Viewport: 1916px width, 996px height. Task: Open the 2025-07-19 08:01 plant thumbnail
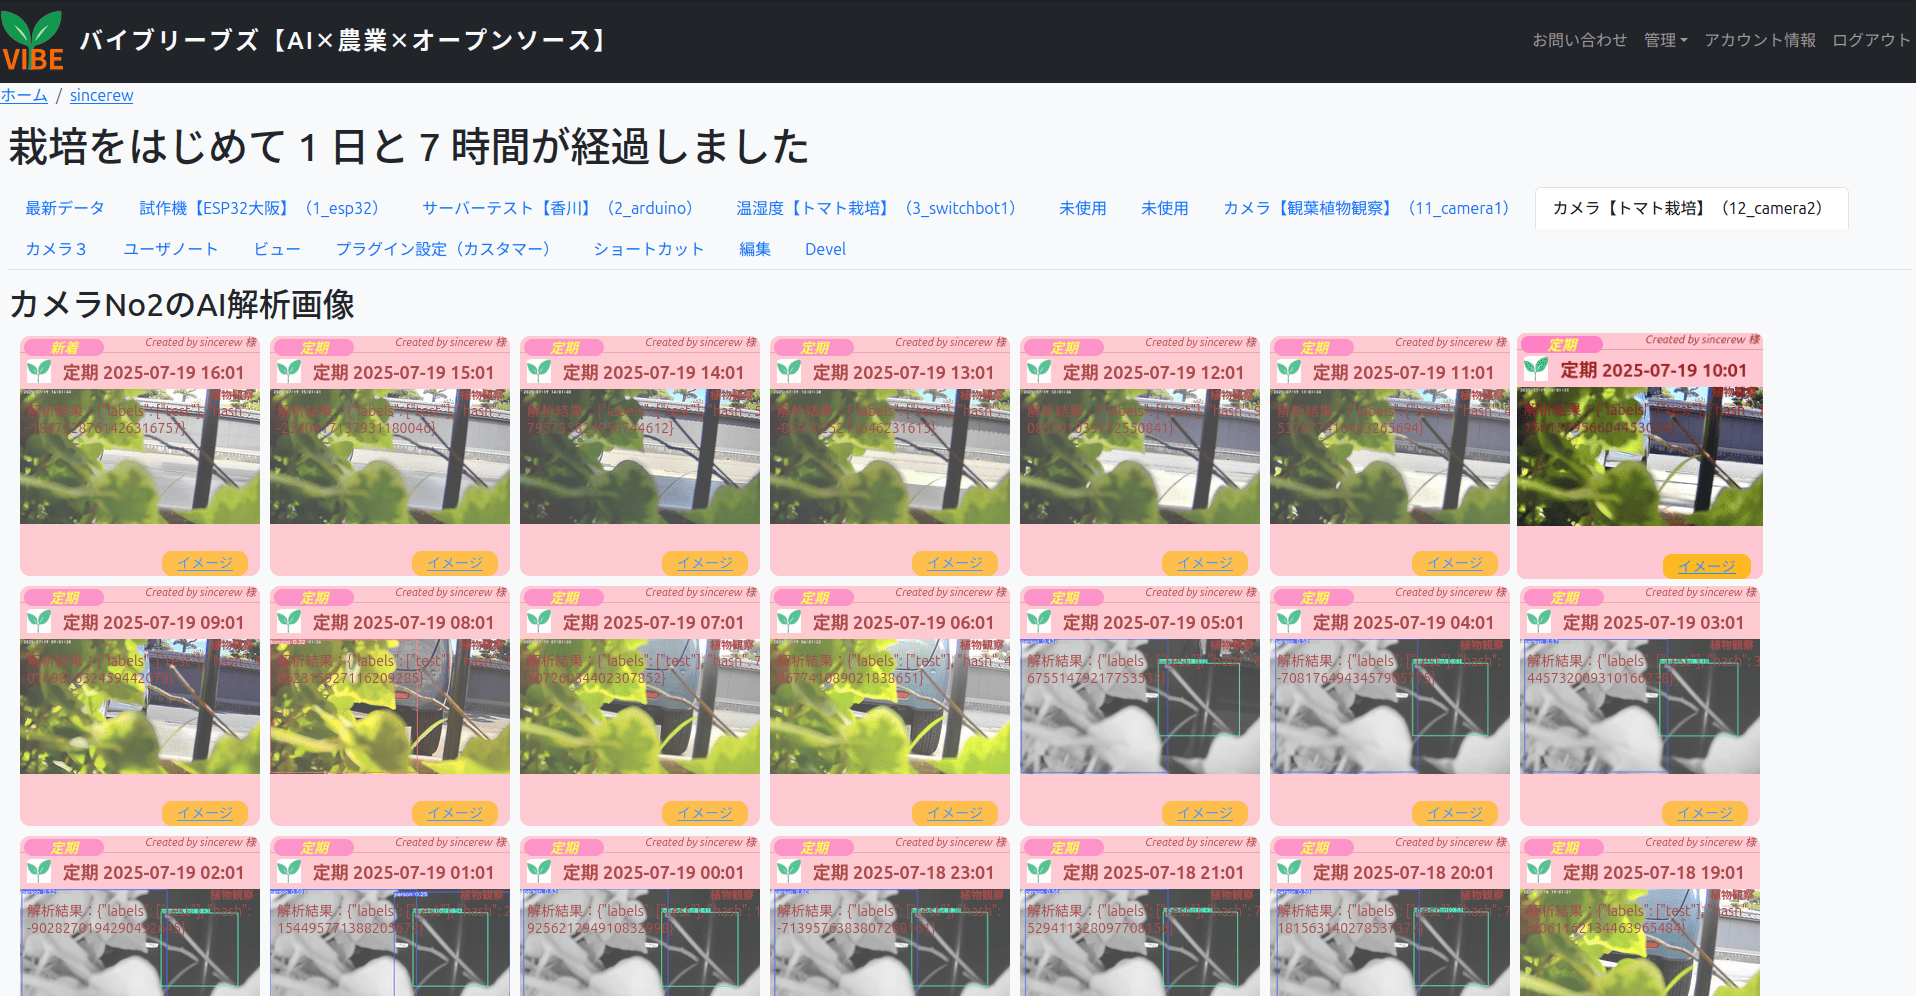390,707
